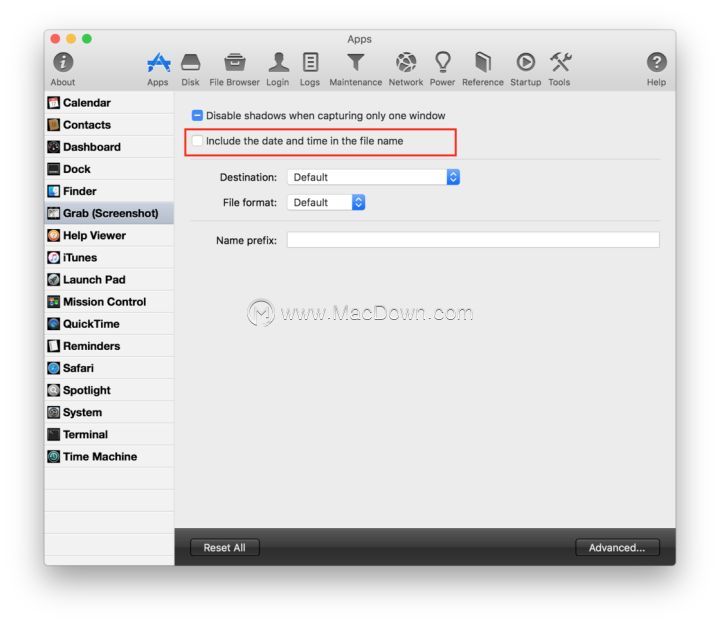Click the Help question mark icon
The image size is (720, 624).
pyautogui.click(x=657, y=62)
